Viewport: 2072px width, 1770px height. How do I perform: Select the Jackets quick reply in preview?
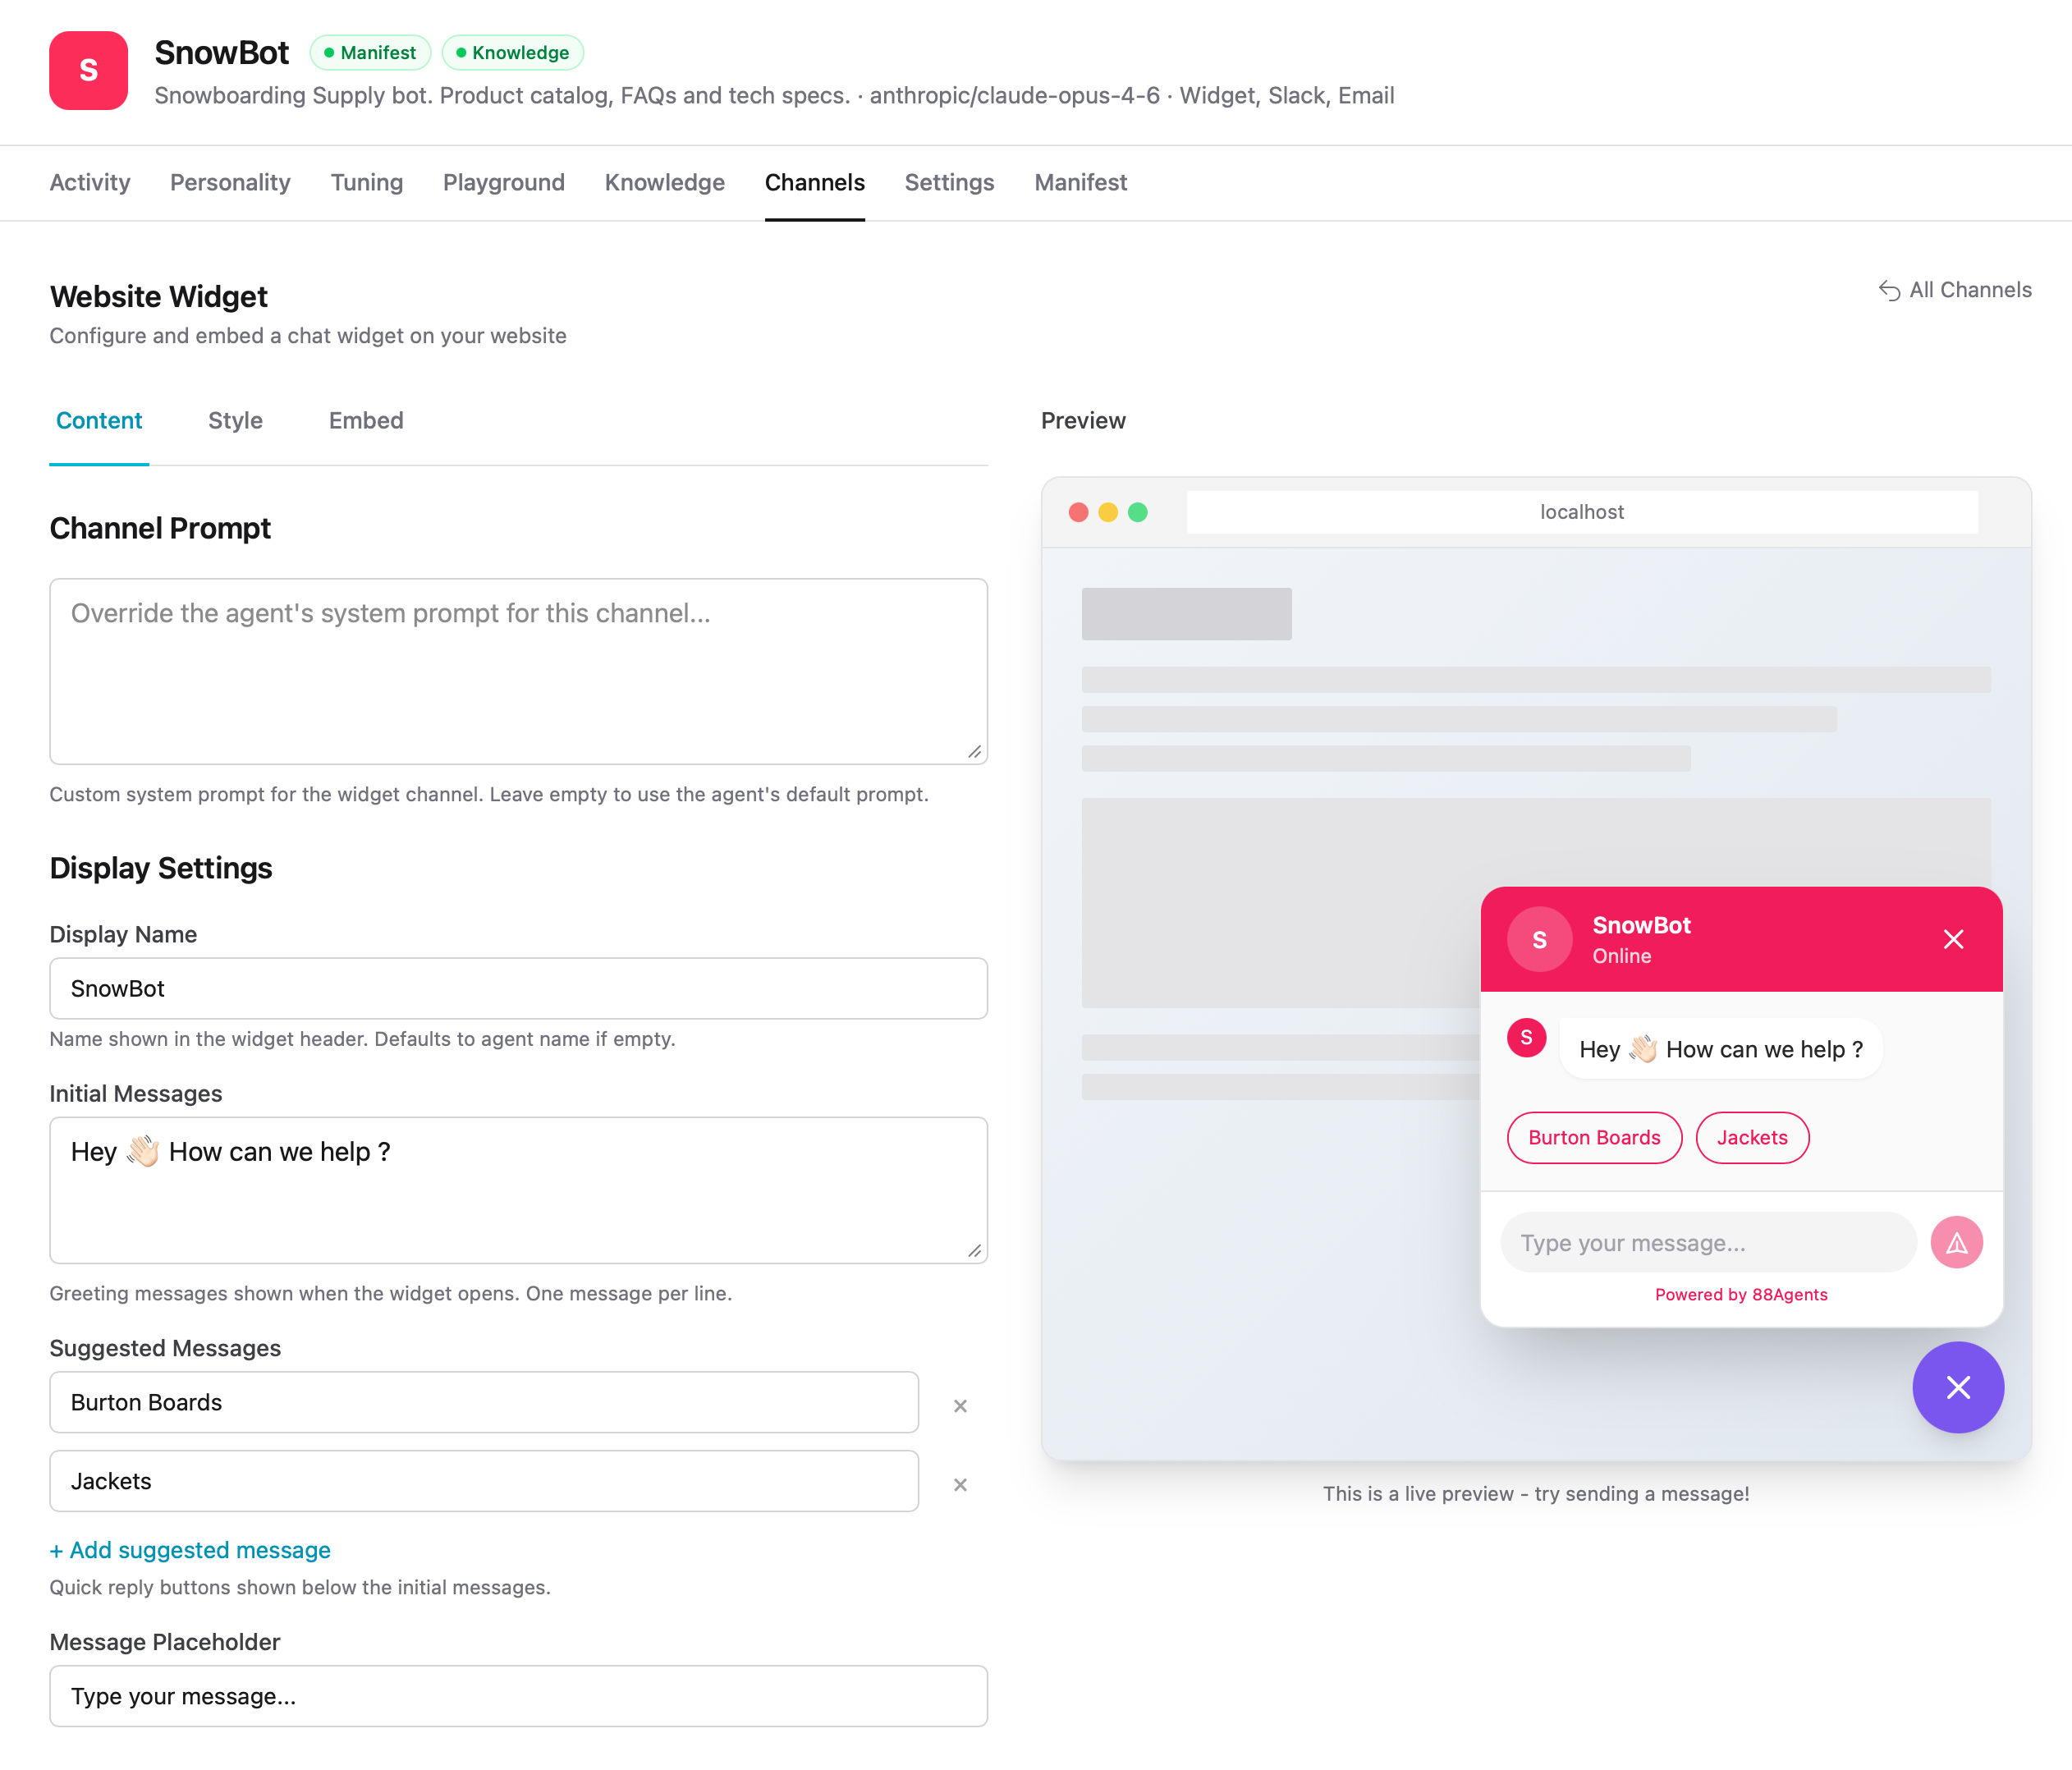pos(1752,1138)
